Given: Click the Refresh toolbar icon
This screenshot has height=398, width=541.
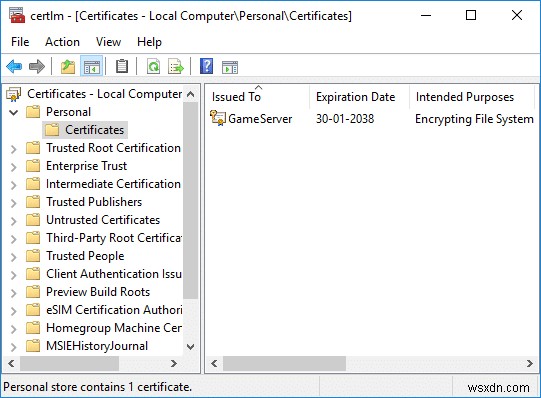Looking at the screenshot, I should tap(153, 66).
